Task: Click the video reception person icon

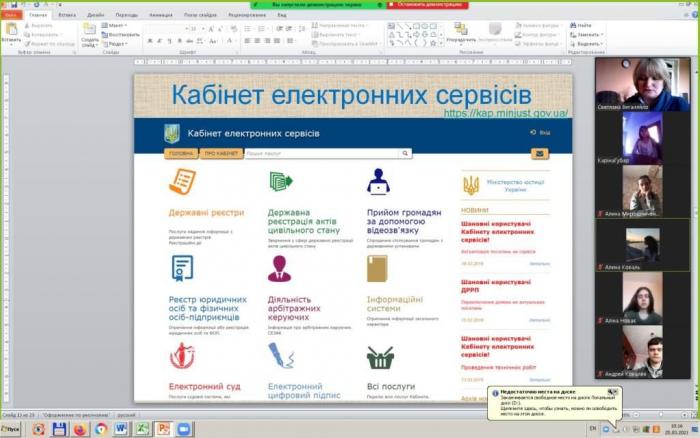Action: coord(378,181)
